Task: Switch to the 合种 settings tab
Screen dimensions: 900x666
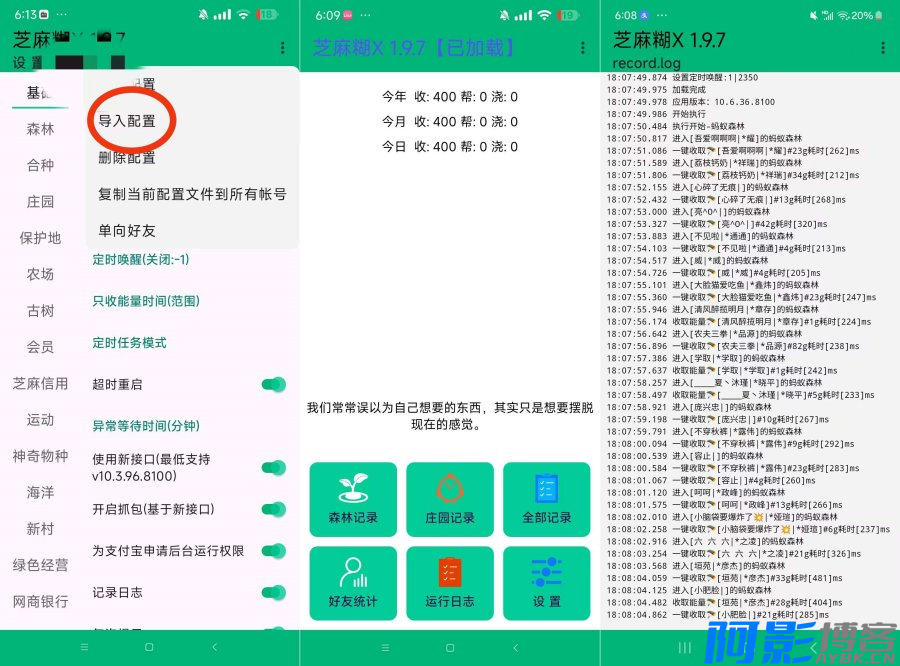Action: click(40, 165)
